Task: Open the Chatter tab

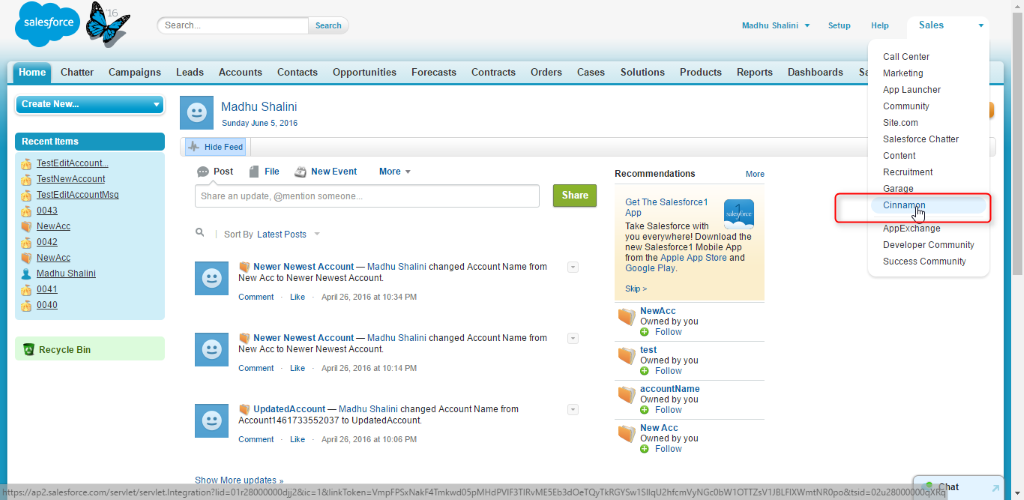Action: pyautogui.click(x=77, y=72)
